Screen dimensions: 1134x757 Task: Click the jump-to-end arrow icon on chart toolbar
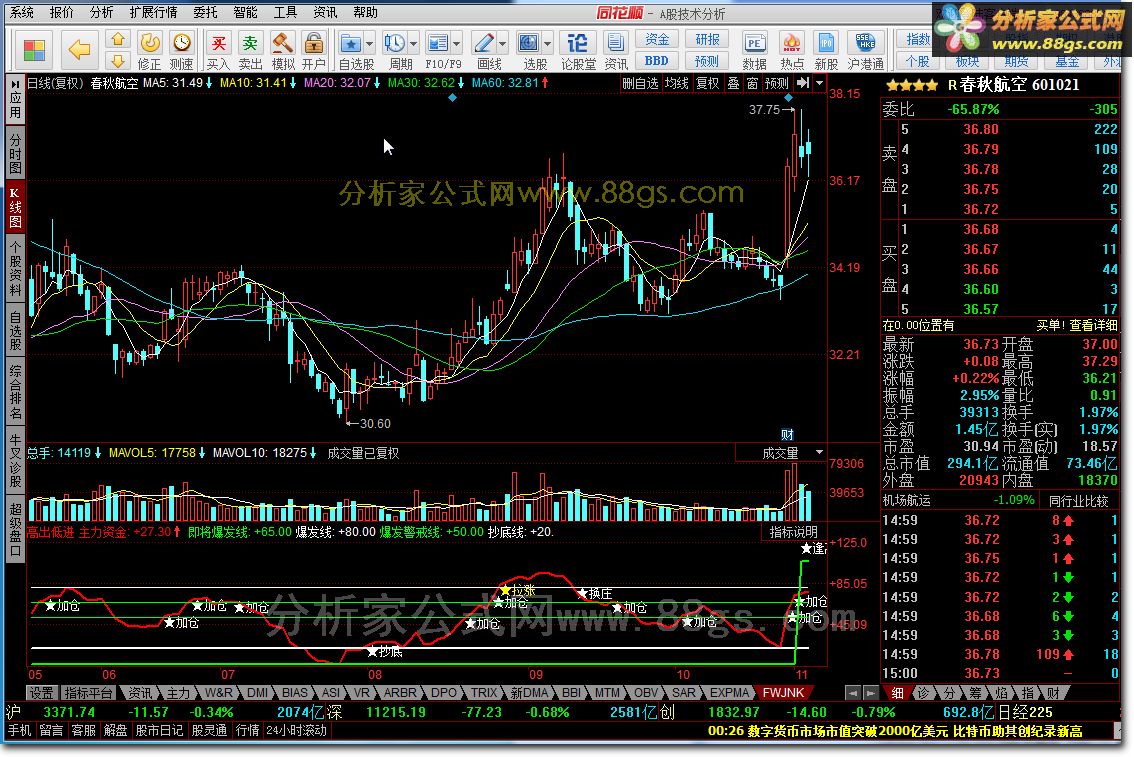[802, 83]
